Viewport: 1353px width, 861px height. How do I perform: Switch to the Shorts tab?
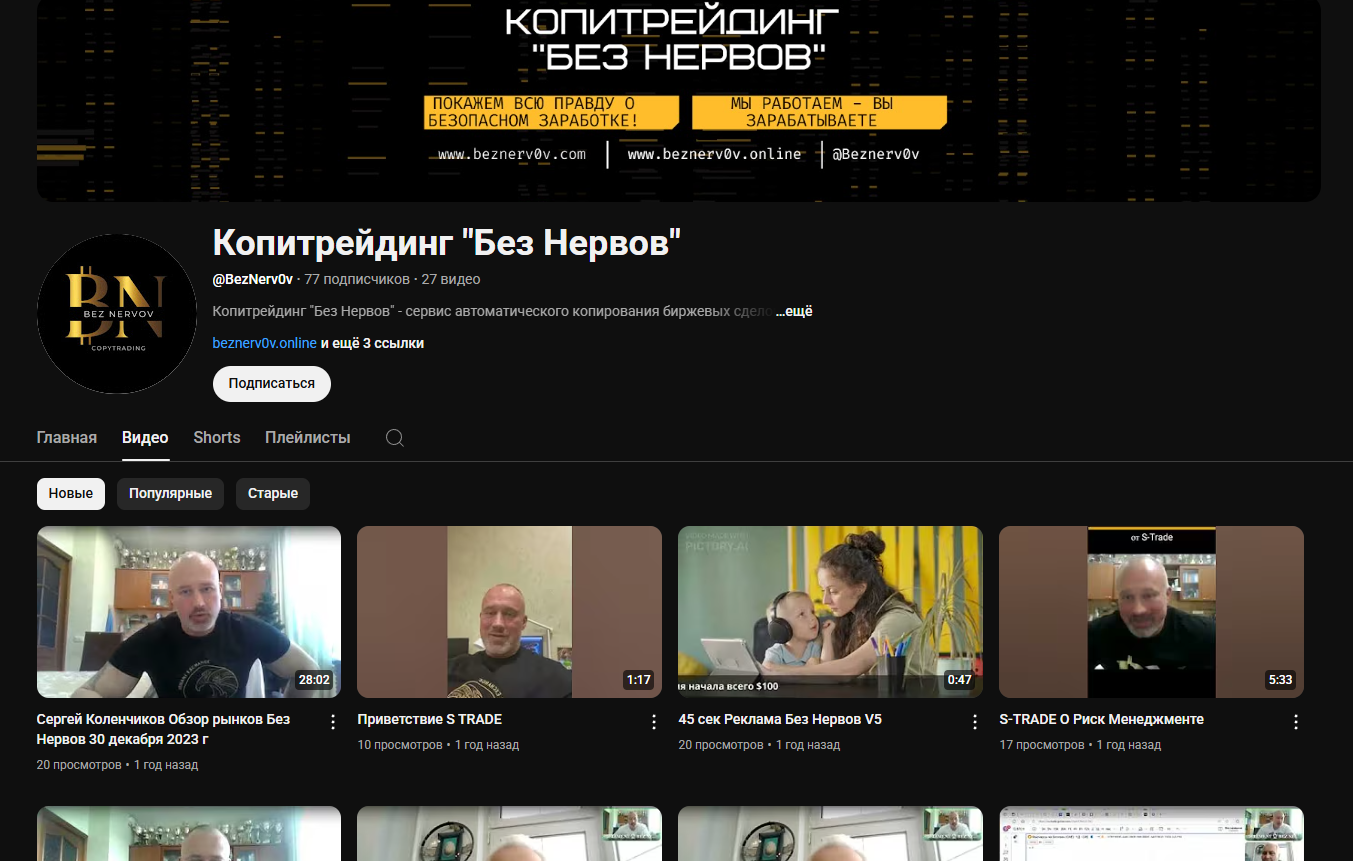216,437
